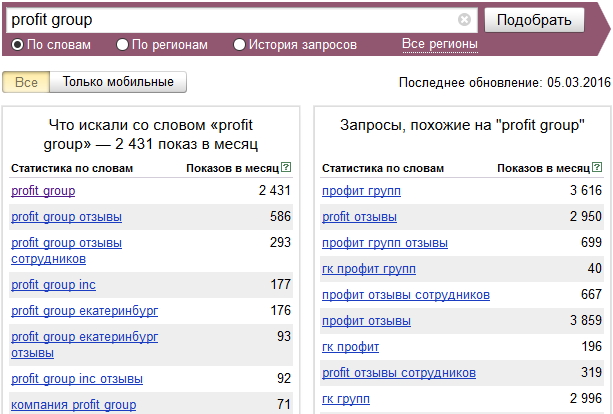Open the профит групп link

click(361, 191)
